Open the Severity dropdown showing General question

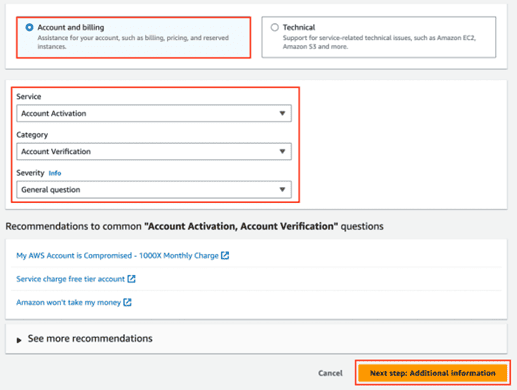tap(154, 190)
